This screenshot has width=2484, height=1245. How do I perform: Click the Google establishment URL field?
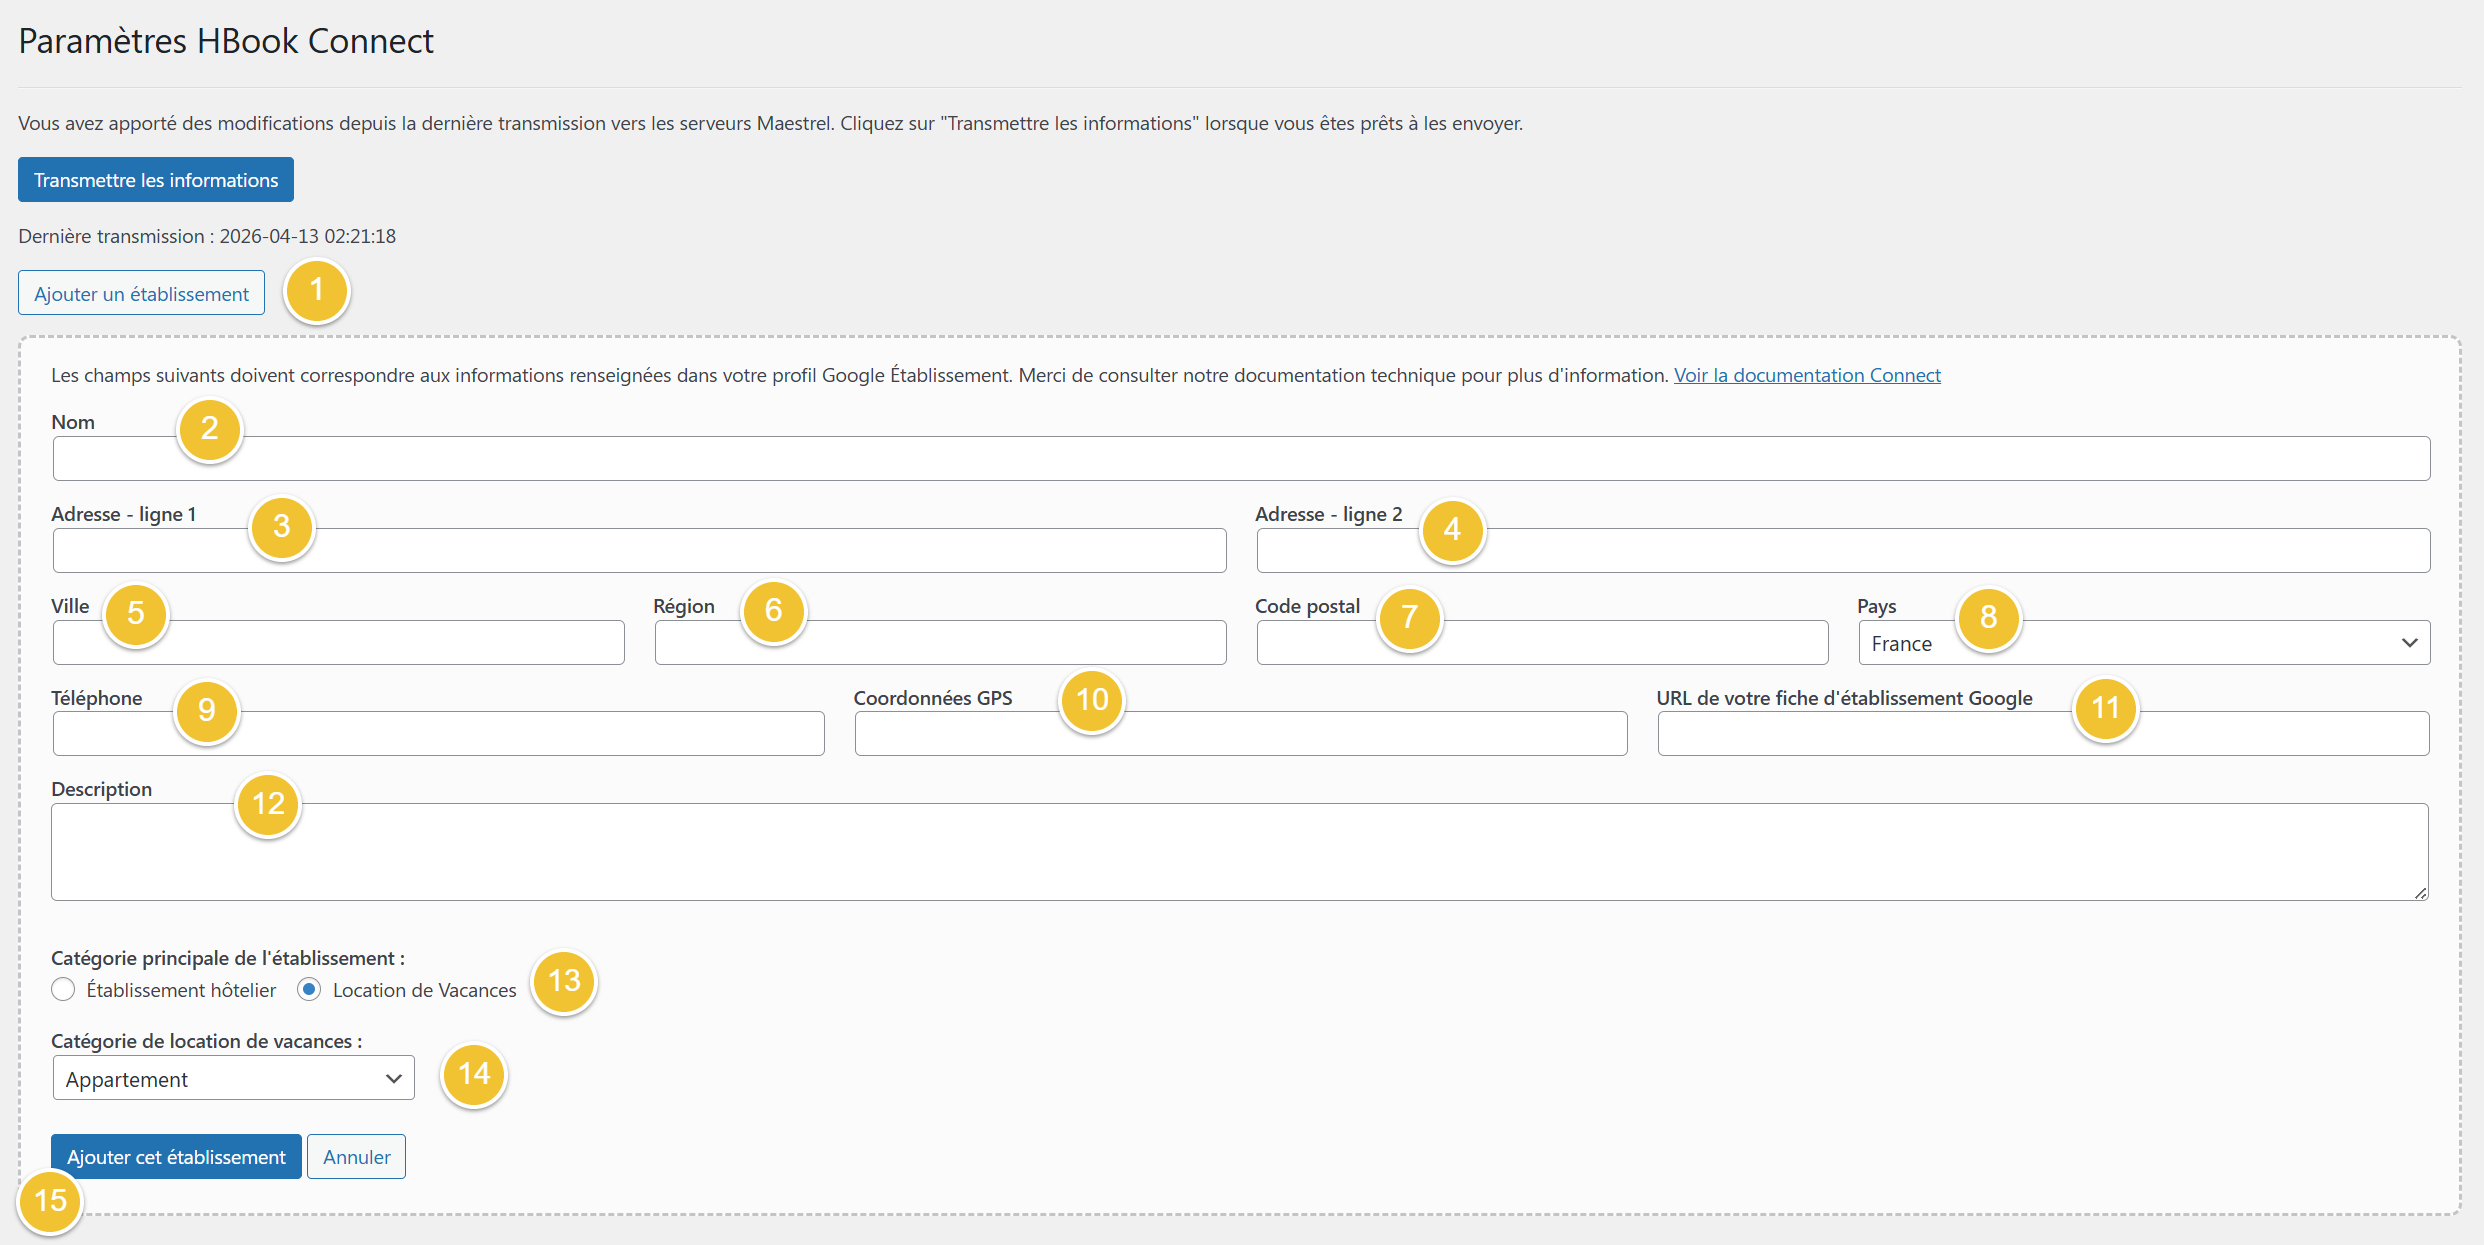pos(2043,734)
